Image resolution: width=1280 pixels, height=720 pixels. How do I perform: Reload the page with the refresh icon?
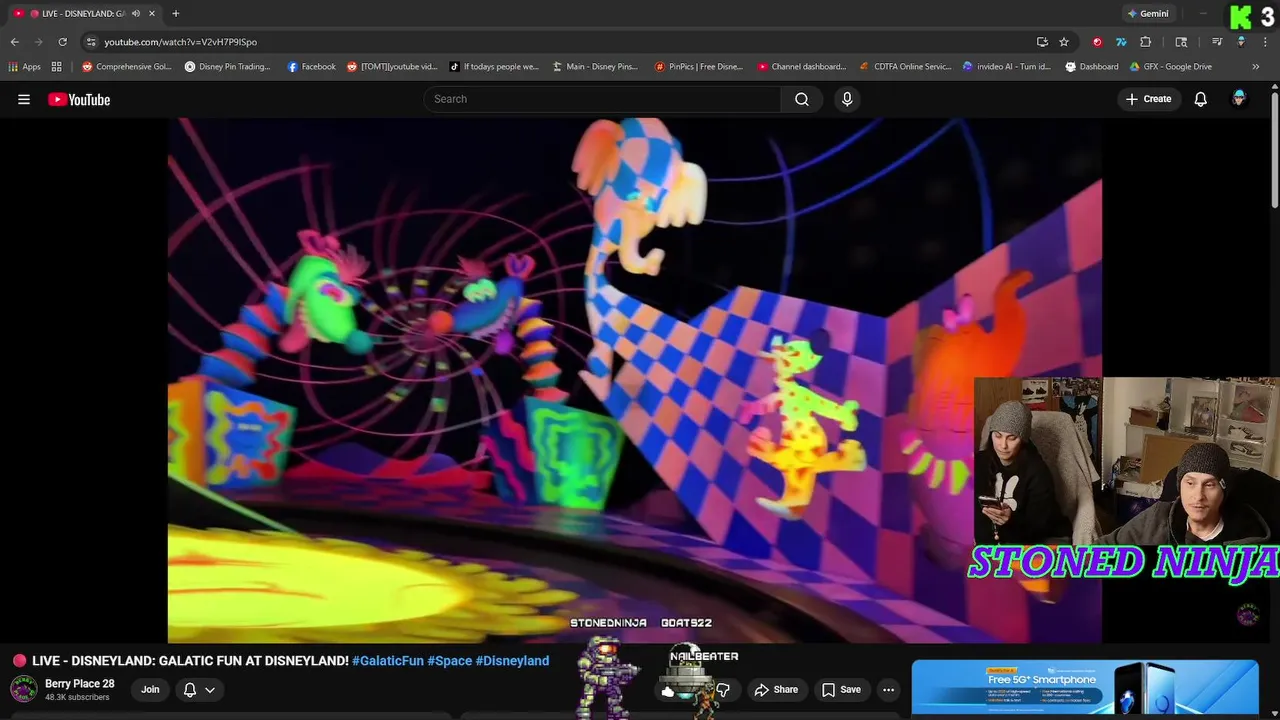point(62,42)
